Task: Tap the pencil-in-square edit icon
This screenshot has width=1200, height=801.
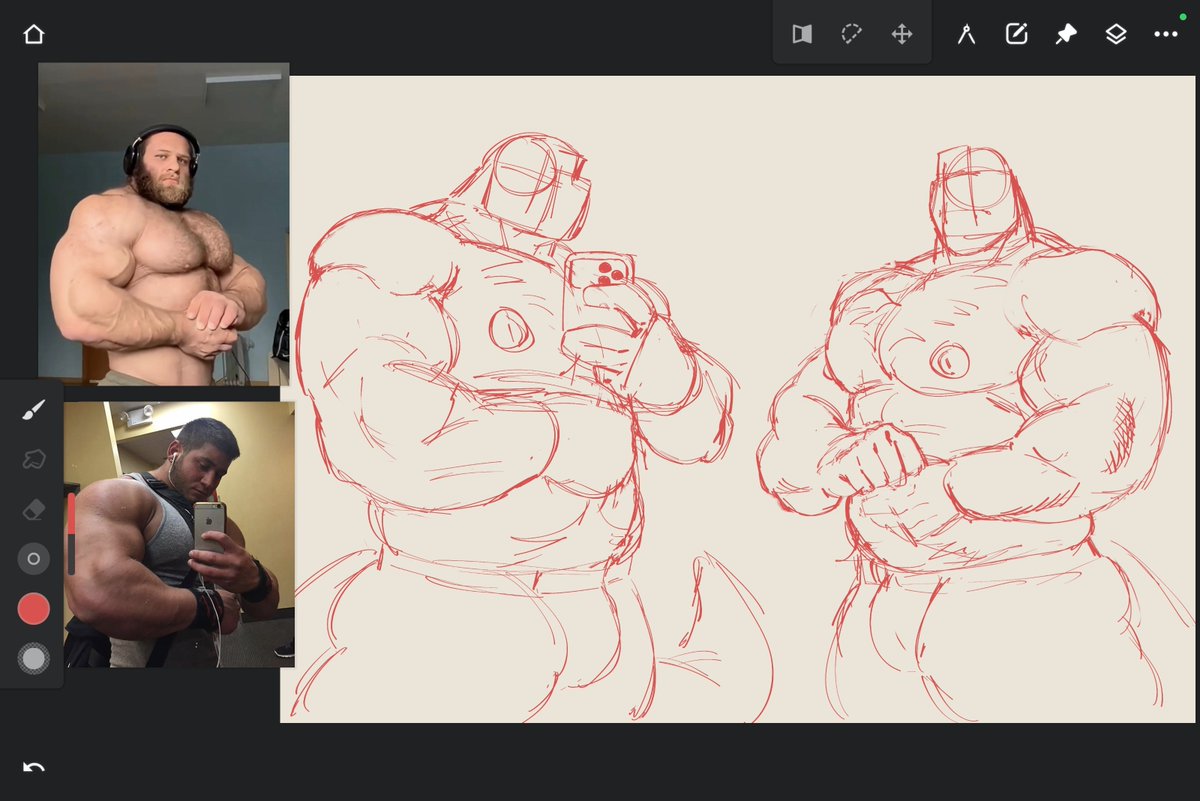Action: [x=1016, y=34]
